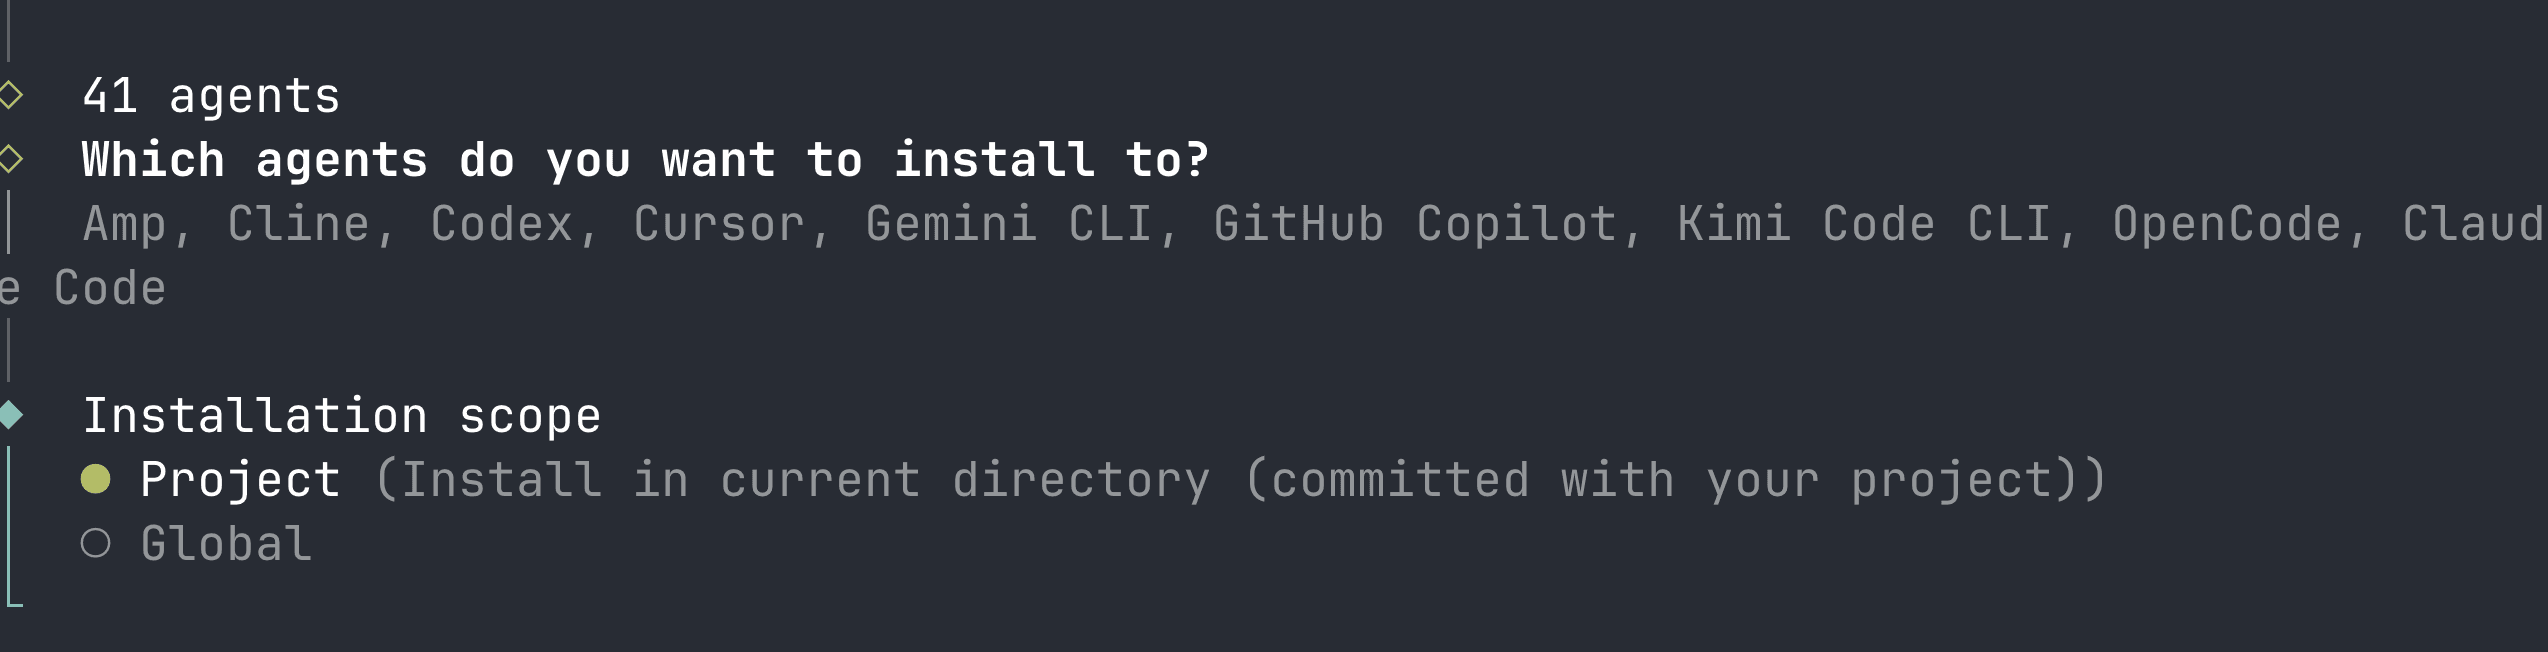
Task: Choose the "Global" option label
Action: click(x=226, y=543)
